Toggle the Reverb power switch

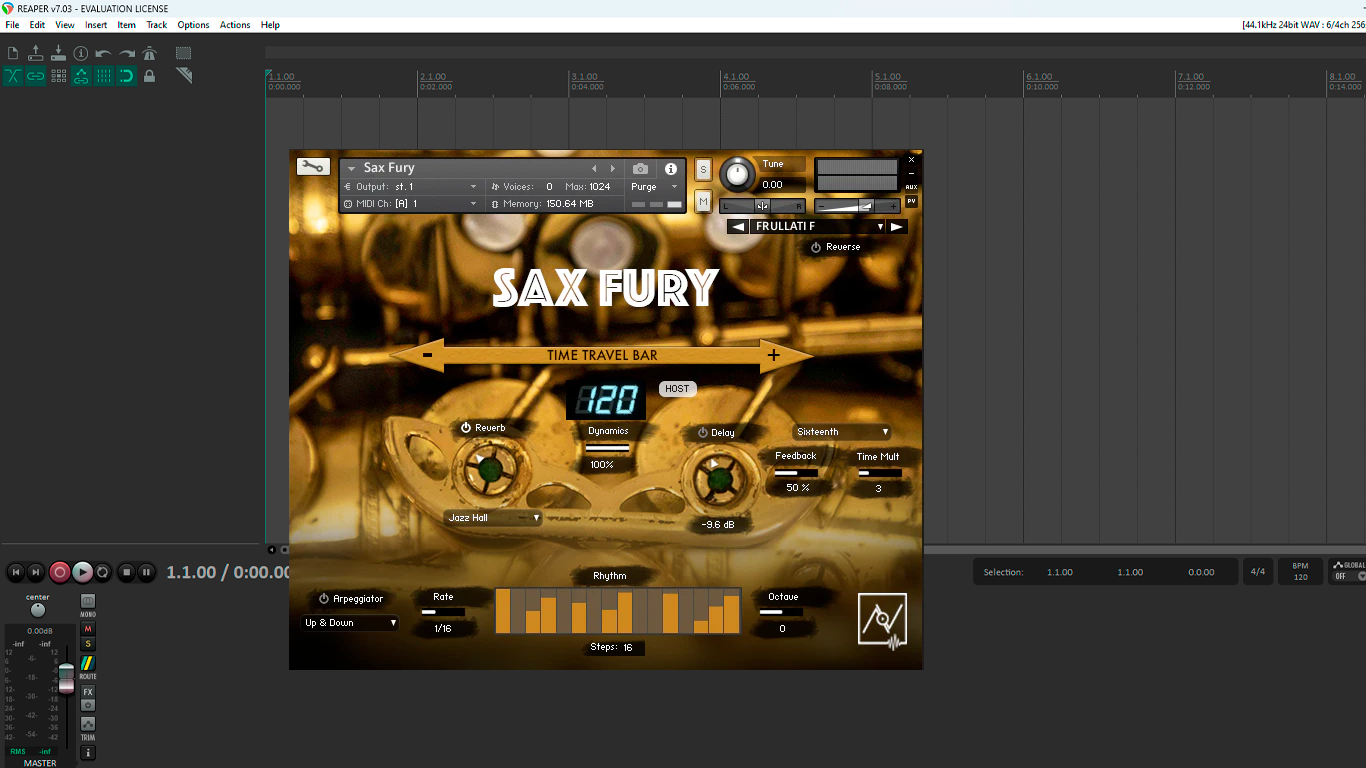466,428
